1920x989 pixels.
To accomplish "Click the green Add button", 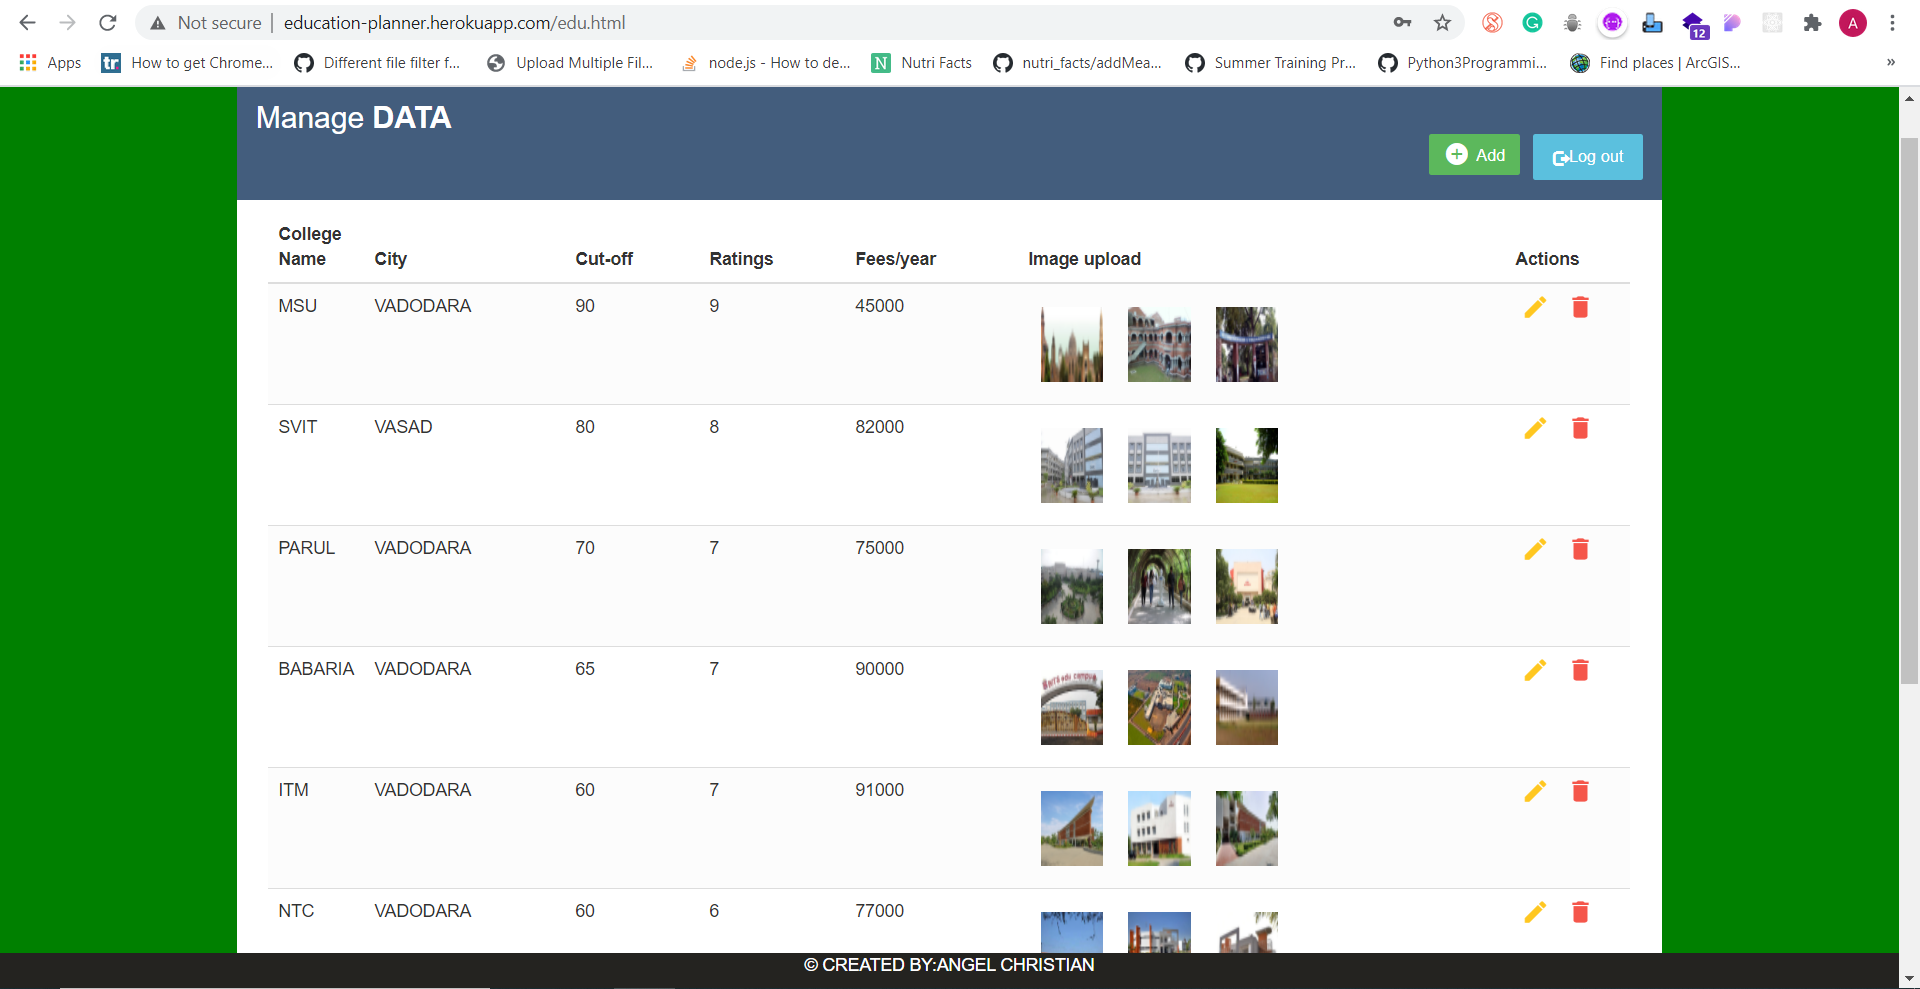I will coord(1473,155).
